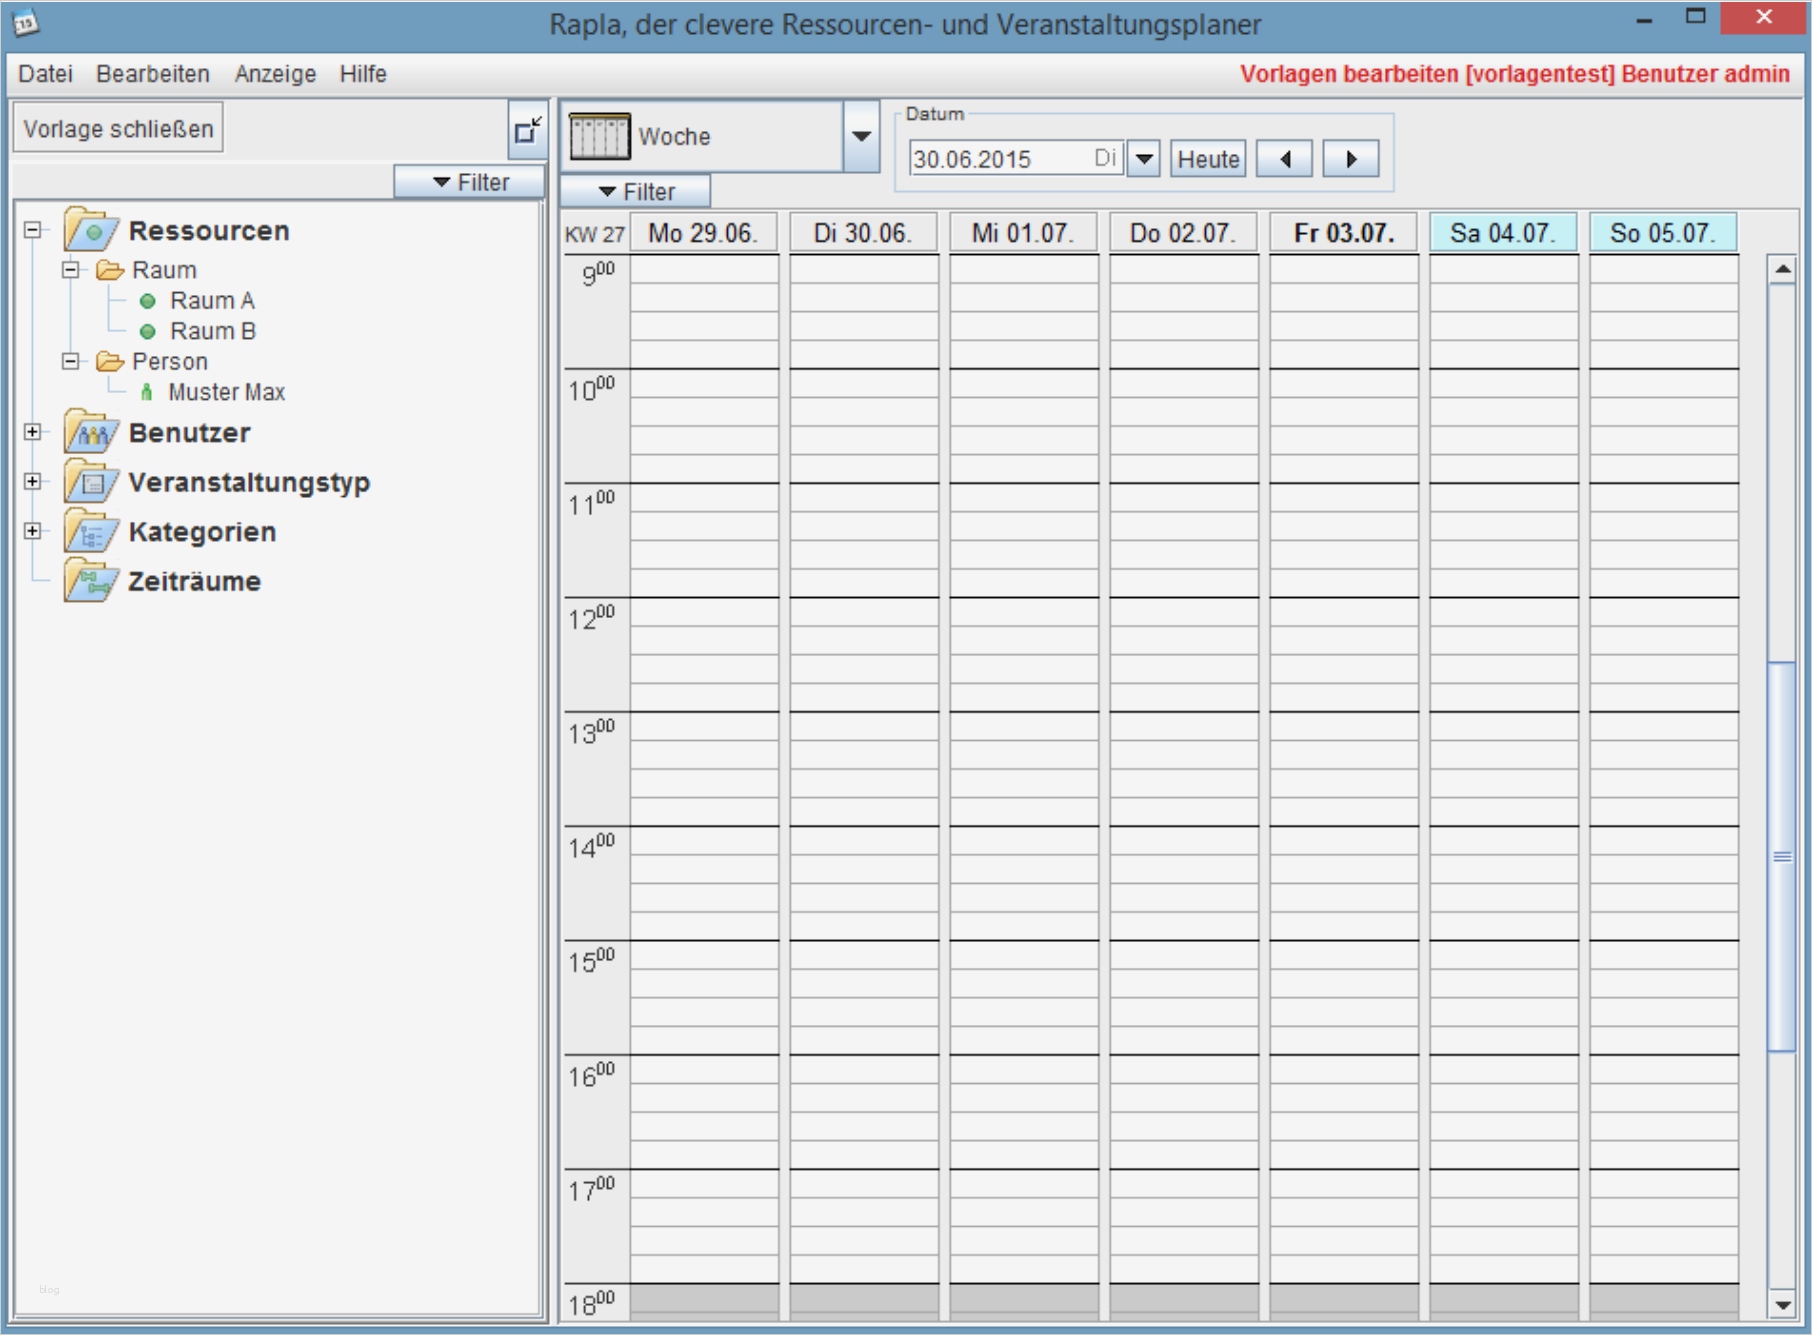This screenshot has height=1335, width=1812.
Task: Click the Mo 29.06. day header
Action: pos(704,233)
